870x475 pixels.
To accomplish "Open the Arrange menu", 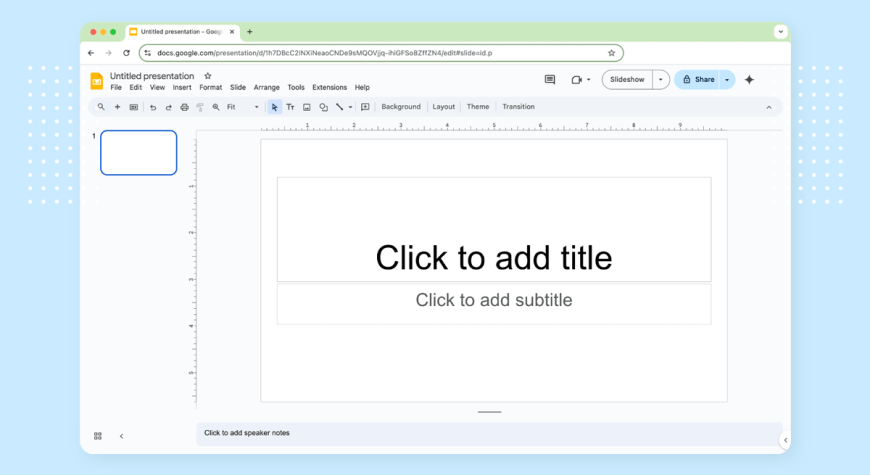I will tap(266, 88).
